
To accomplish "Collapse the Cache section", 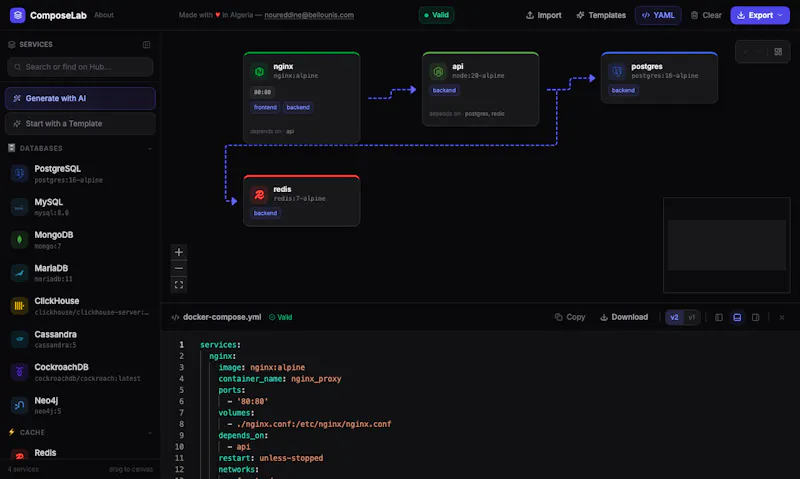I will tap(150, 433).
